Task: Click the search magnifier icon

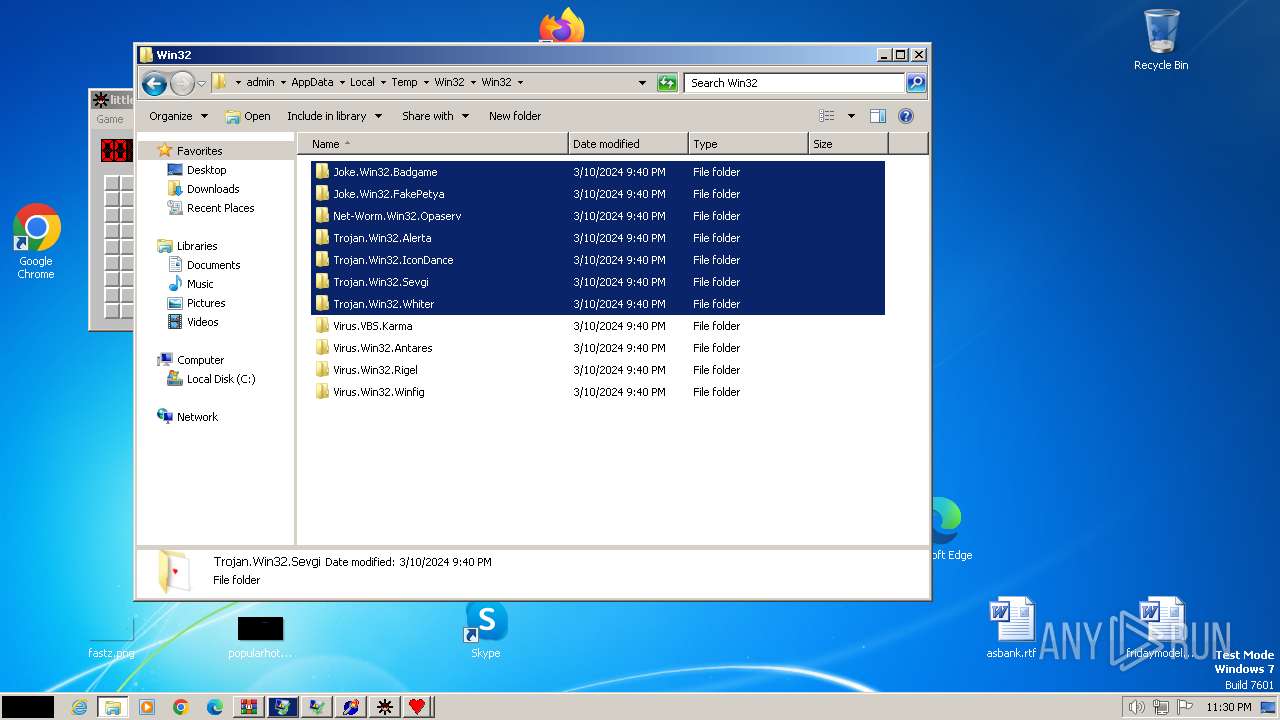Action: click(x=915, y=83)
